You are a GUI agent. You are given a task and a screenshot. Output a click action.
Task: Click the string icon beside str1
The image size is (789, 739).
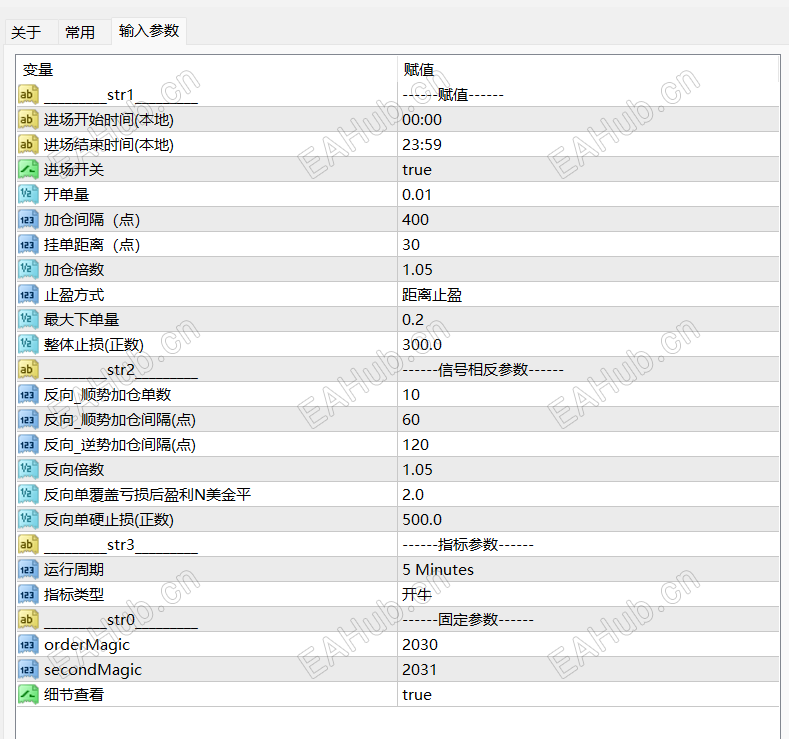click(x=28, y=95)
